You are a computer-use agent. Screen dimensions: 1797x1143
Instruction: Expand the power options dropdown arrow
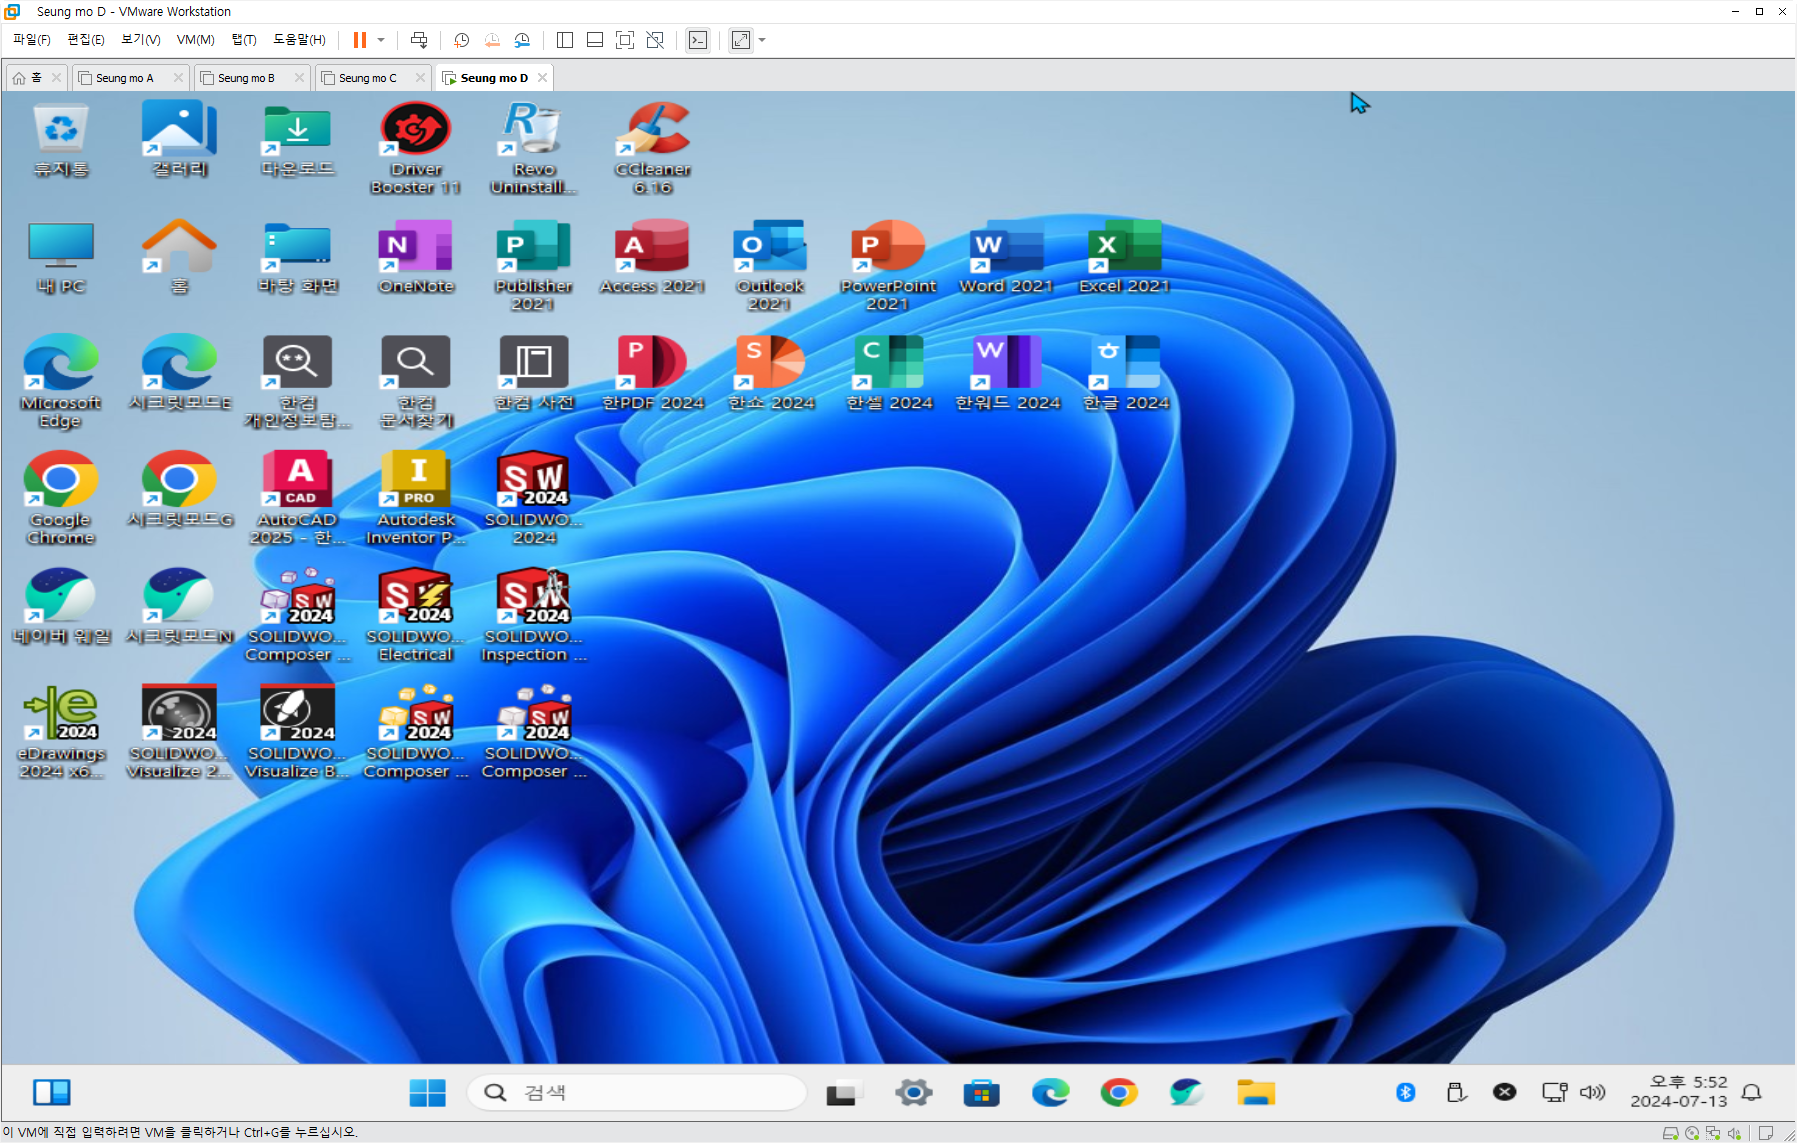pos(381,40)
